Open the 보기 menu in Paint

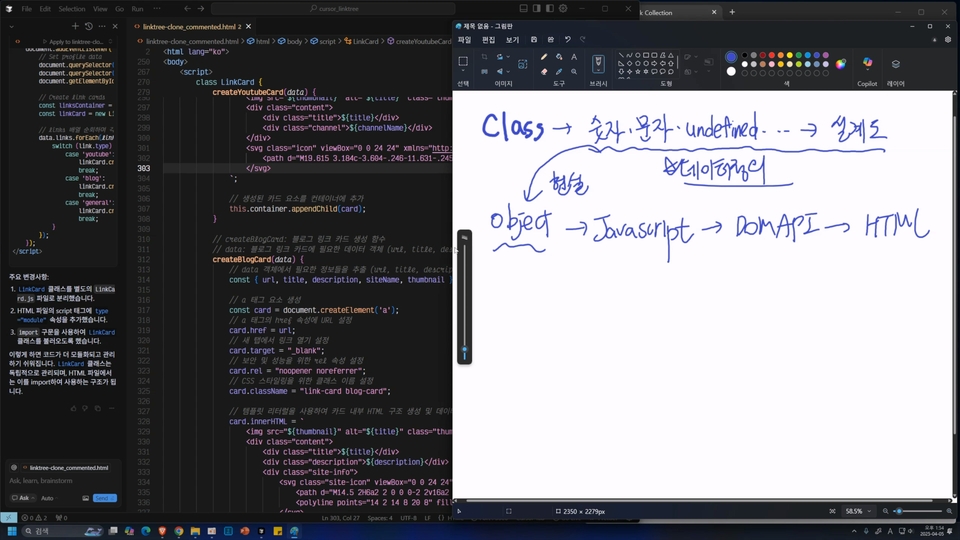pyautogui.click(x=512, y=40)
